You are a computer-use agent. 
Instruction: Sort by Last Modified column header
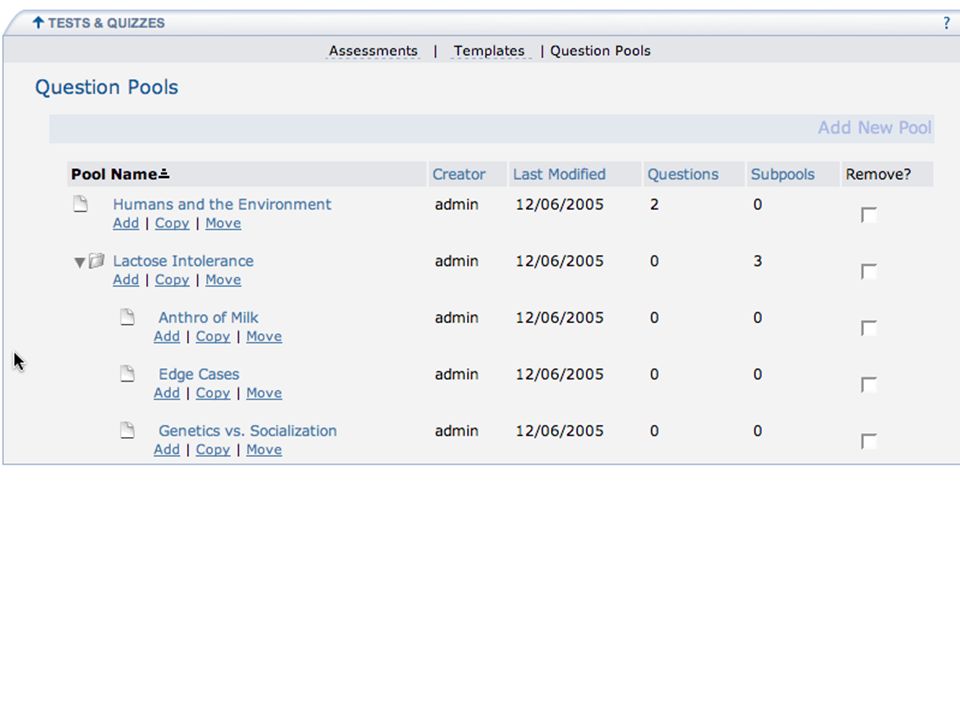[559, 174]
